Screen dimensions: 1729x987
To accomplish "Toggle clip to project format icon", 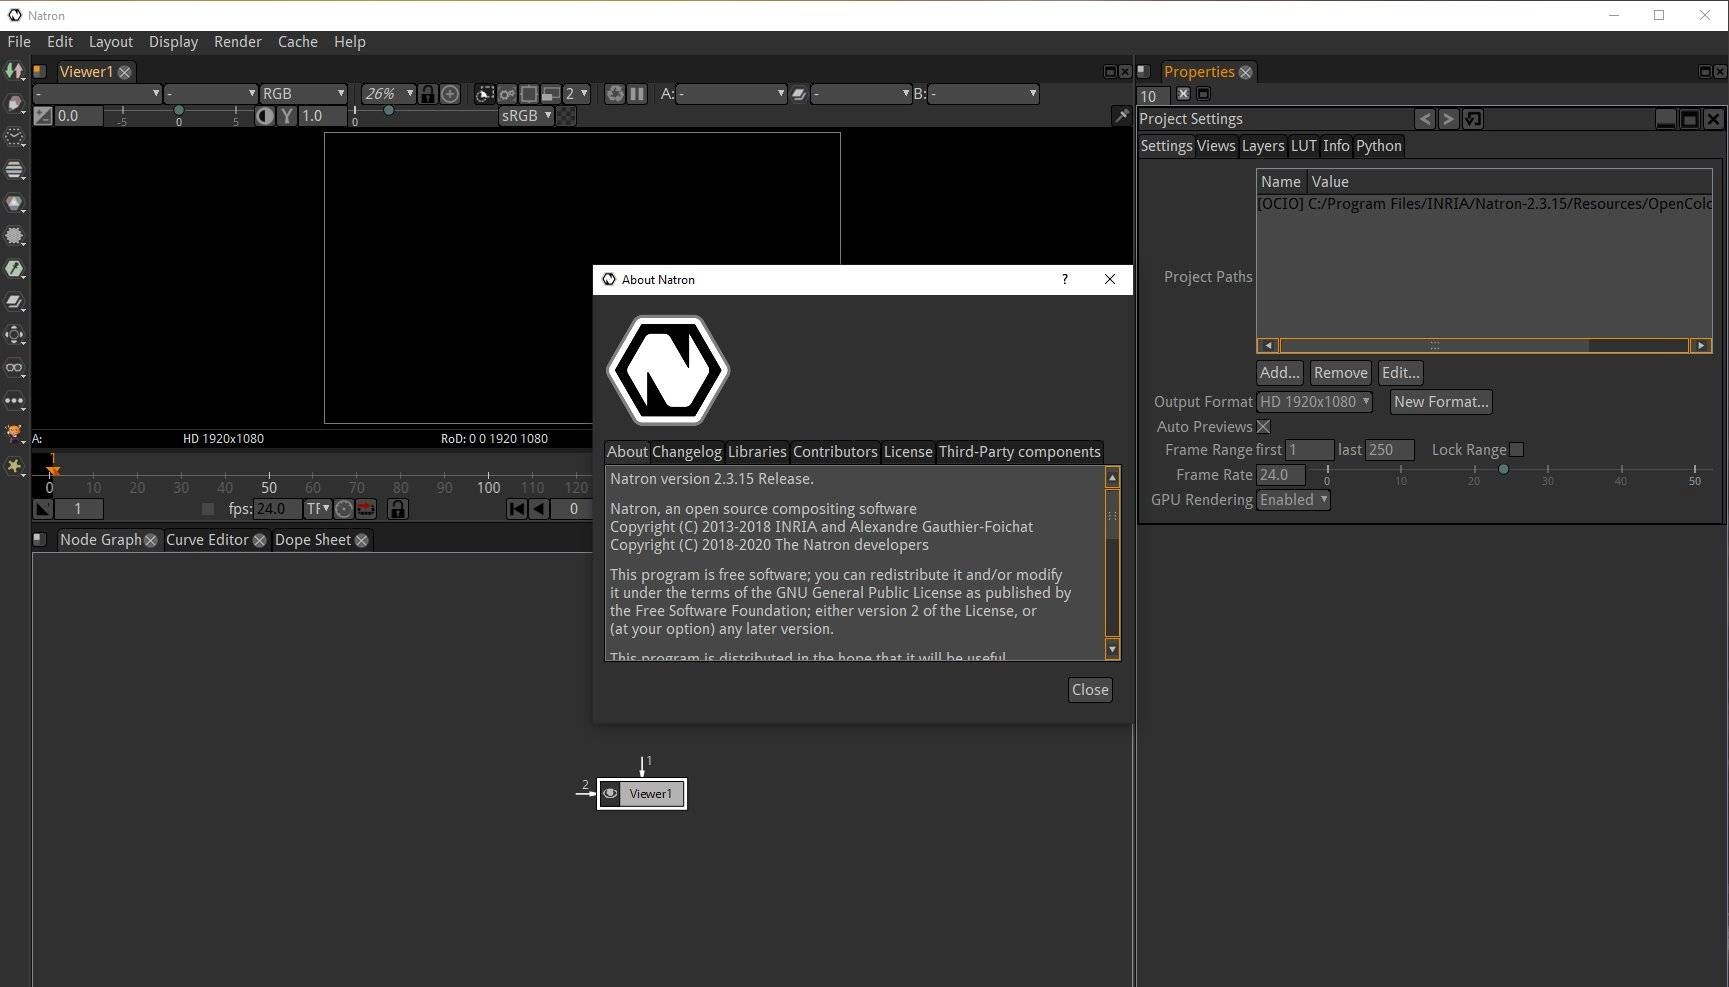I will [529, 94].
